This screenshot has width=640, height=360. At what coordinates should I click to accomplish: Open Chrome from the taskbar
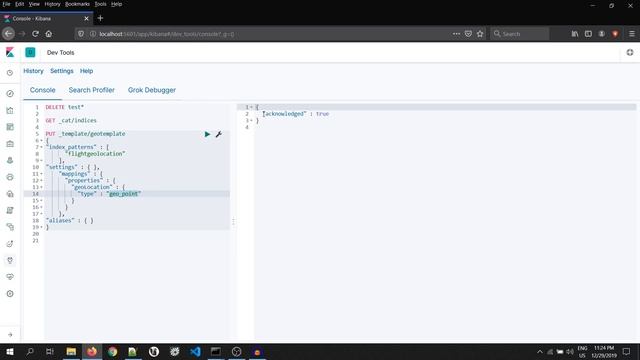[112, 351]
